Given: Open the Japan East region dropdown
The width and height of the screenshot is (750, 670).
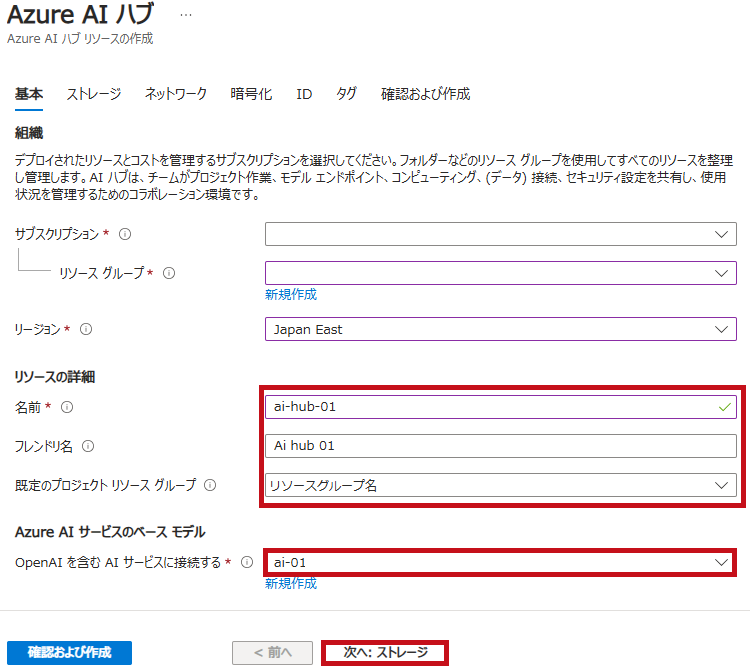Looking at the screenshot, I should (x=501, y=329).
